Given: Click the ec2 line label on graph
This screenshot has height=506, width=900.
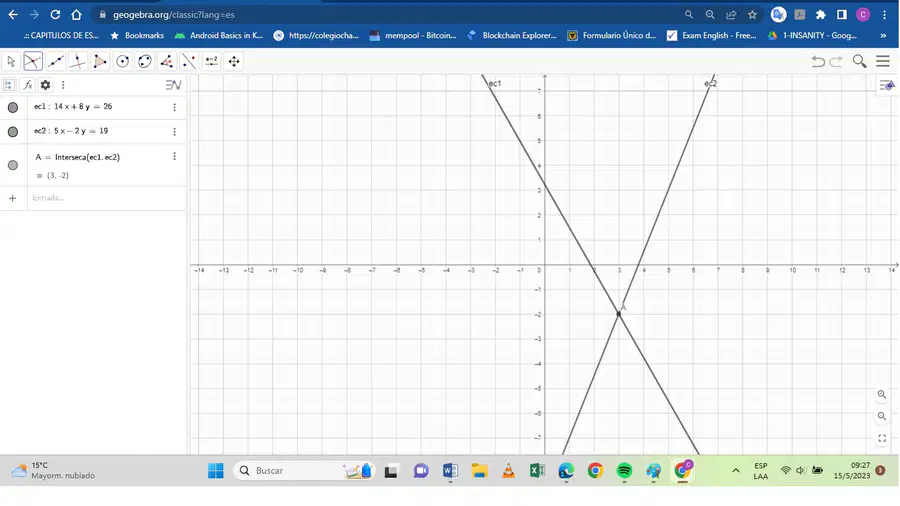Looking at the screenshot, I should click(711, 84).
